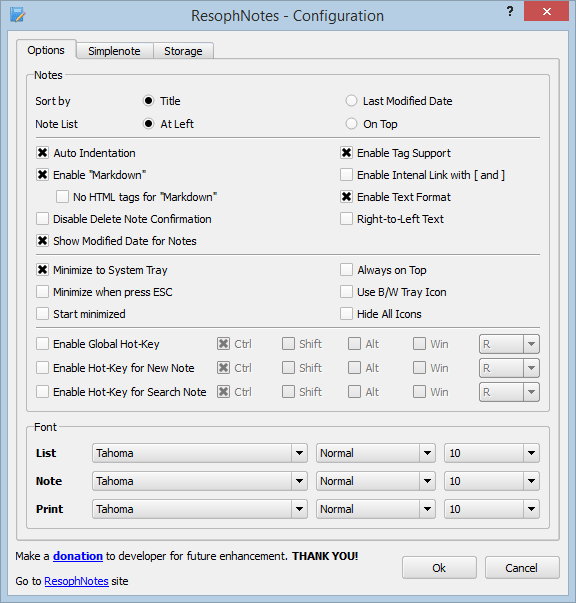Click the ResophNotes app icon in title bar
Viewport: 576px width, 603px height.
point(17,15)
